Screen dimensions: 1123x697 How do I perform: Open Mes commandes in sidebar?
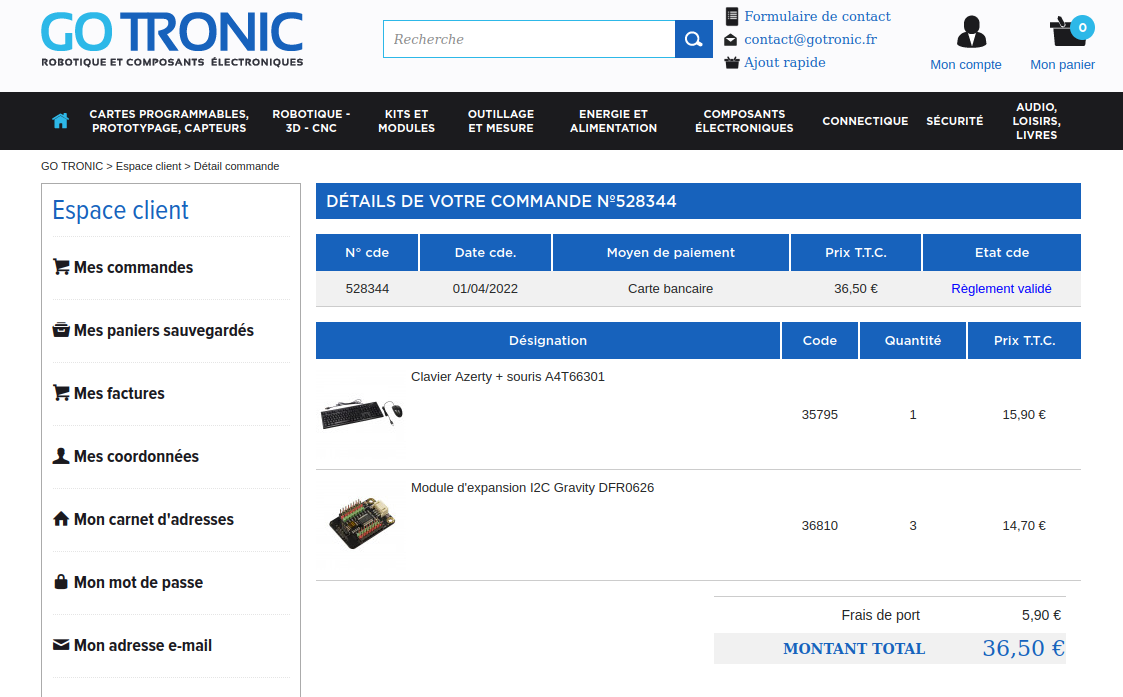133,267
